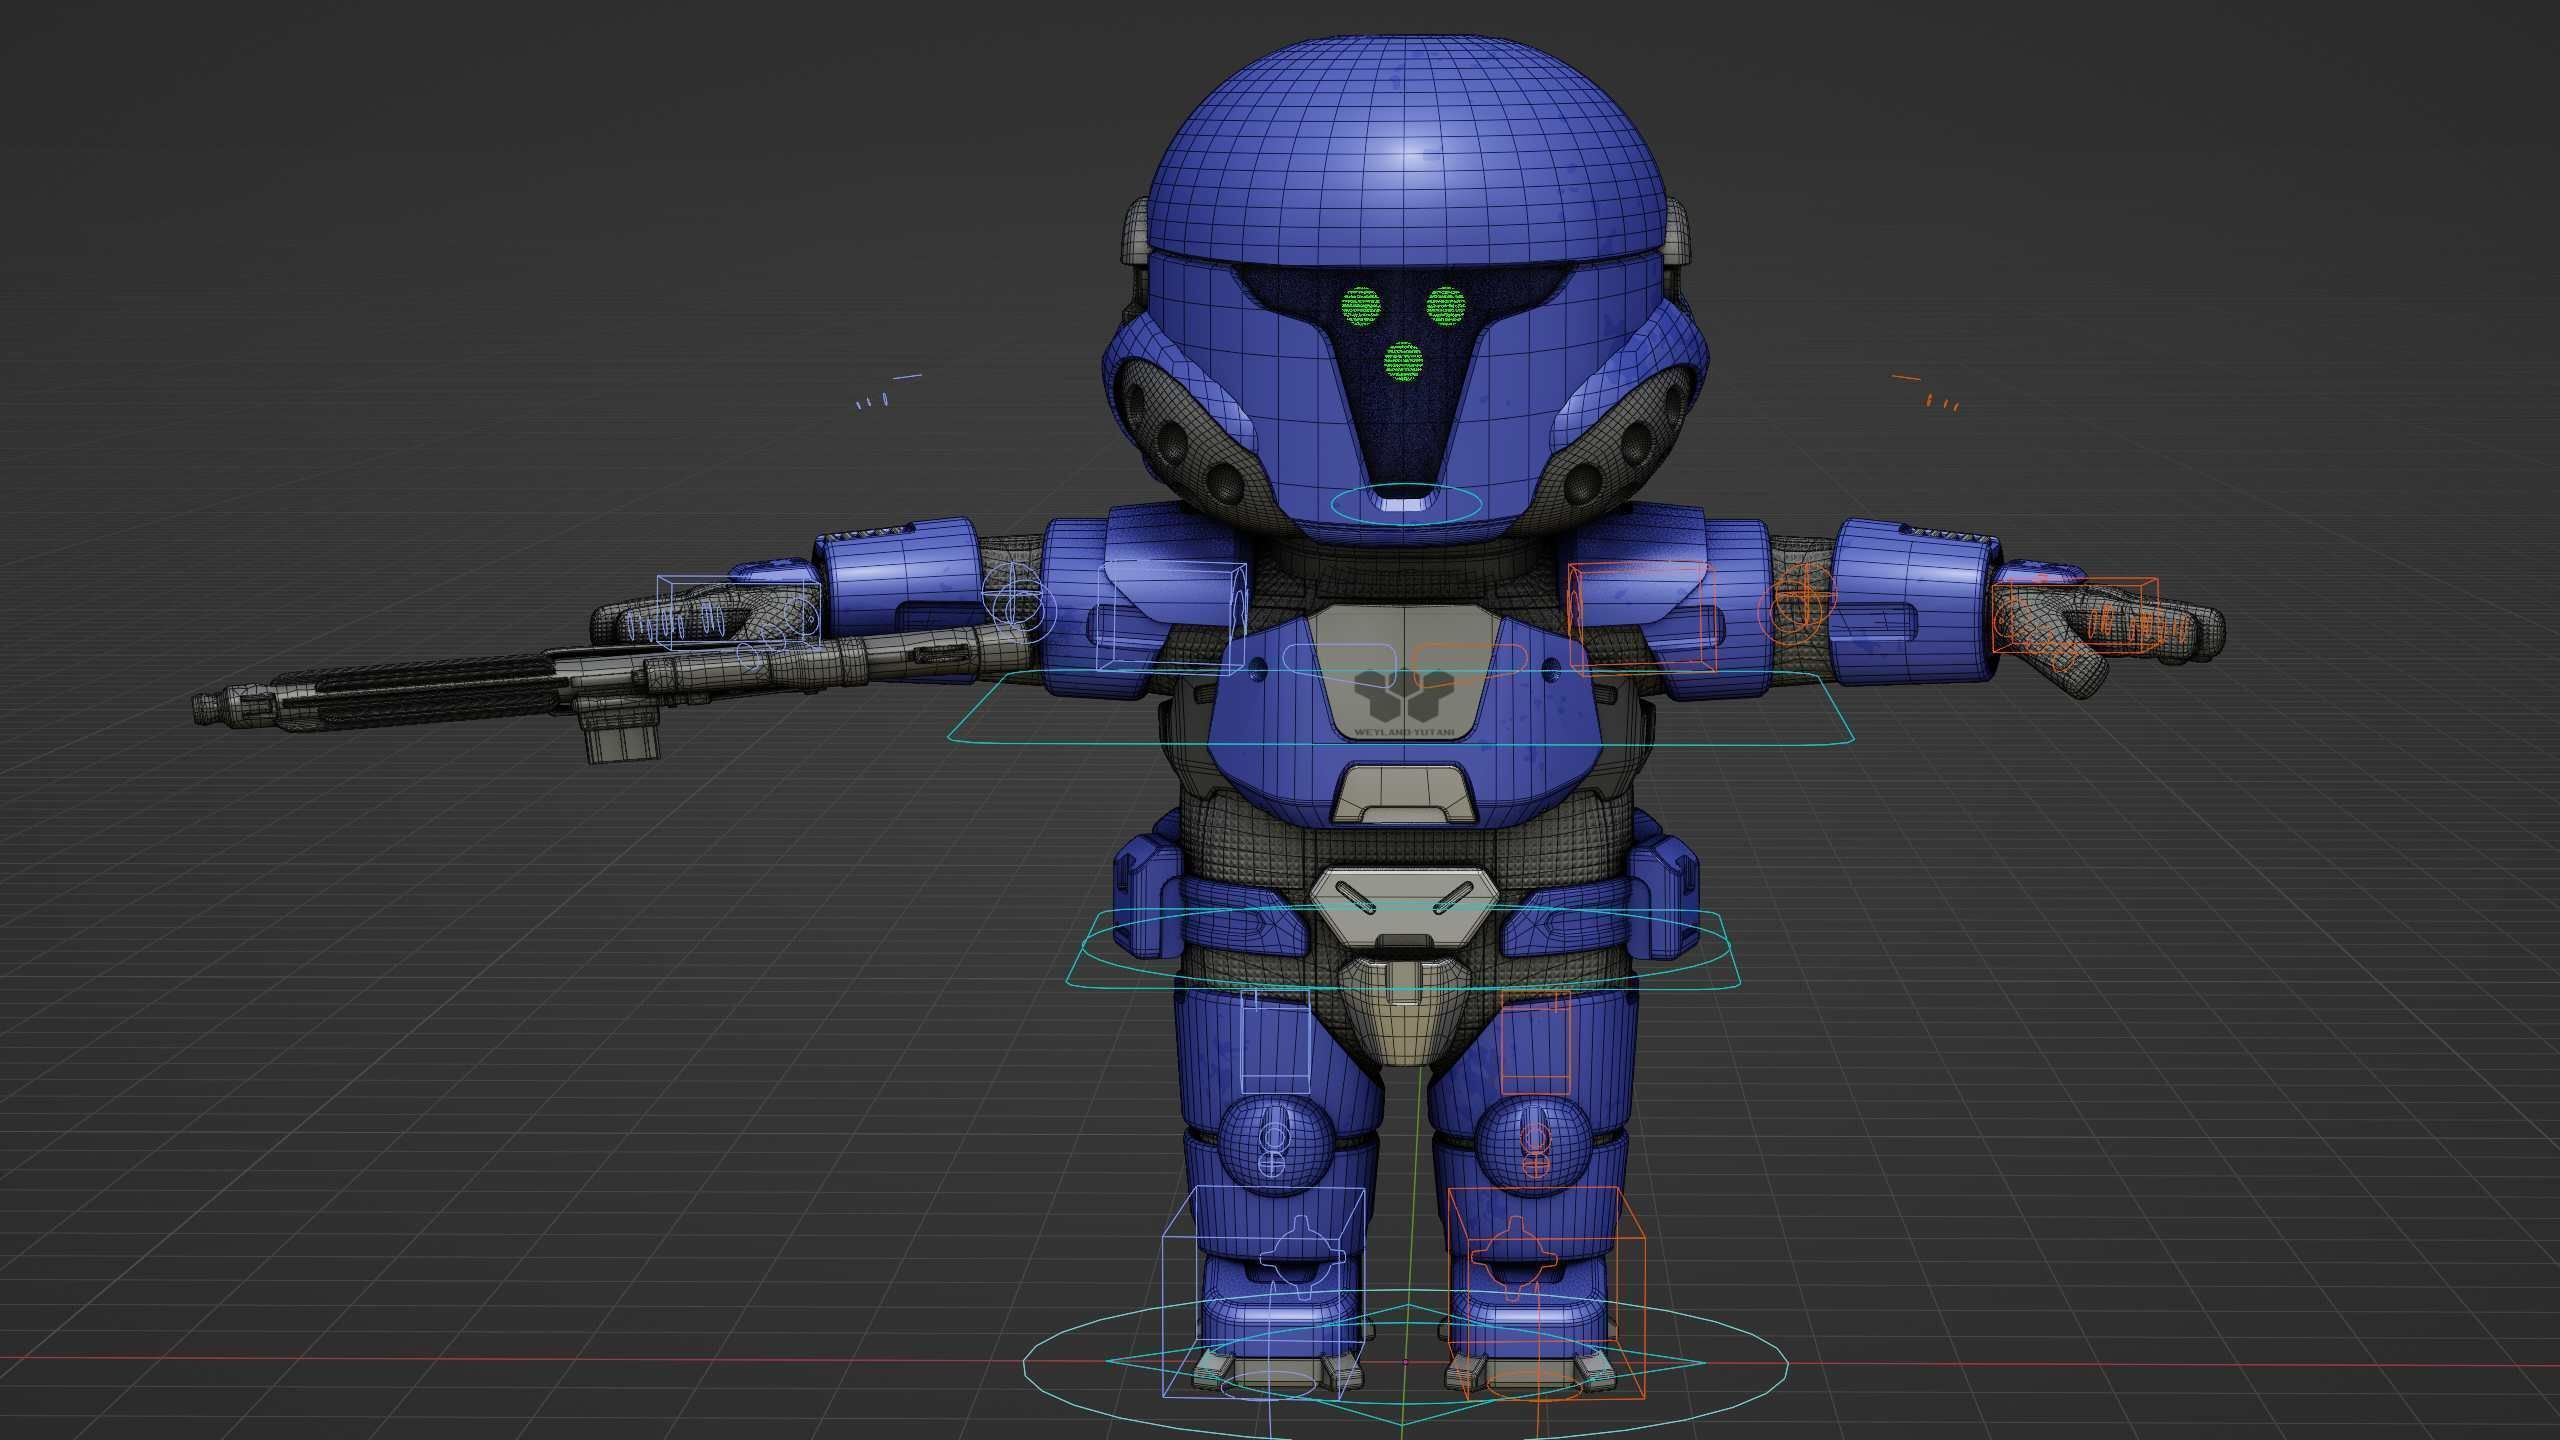Click the left green visor light
2560x1440 pixels.
point(1360,307)
